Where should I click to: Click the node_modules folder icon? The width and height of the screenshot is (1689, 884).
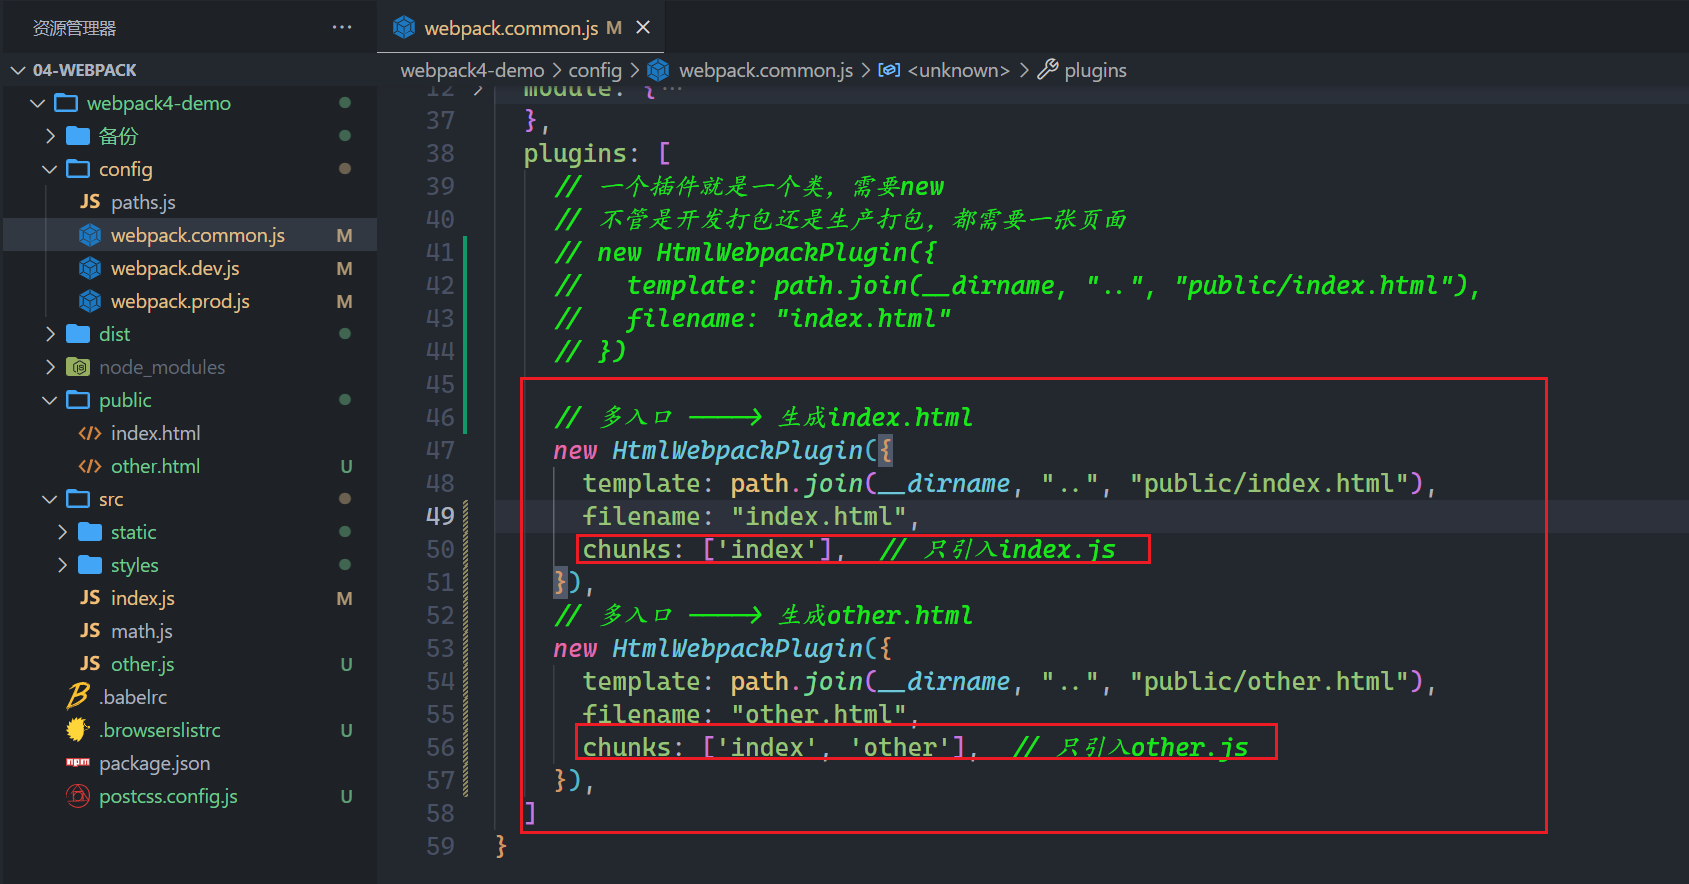pos(78,367)
